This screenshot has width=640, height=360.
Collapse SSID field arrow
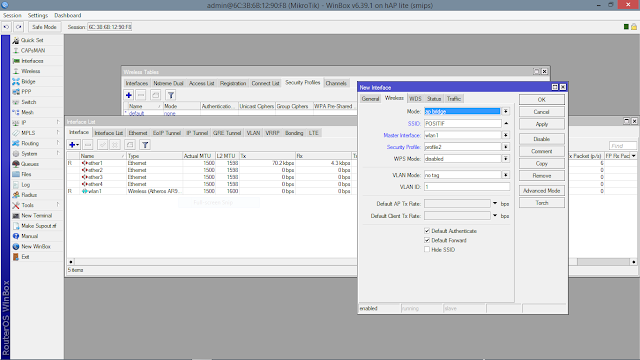(x=506, y=123)
